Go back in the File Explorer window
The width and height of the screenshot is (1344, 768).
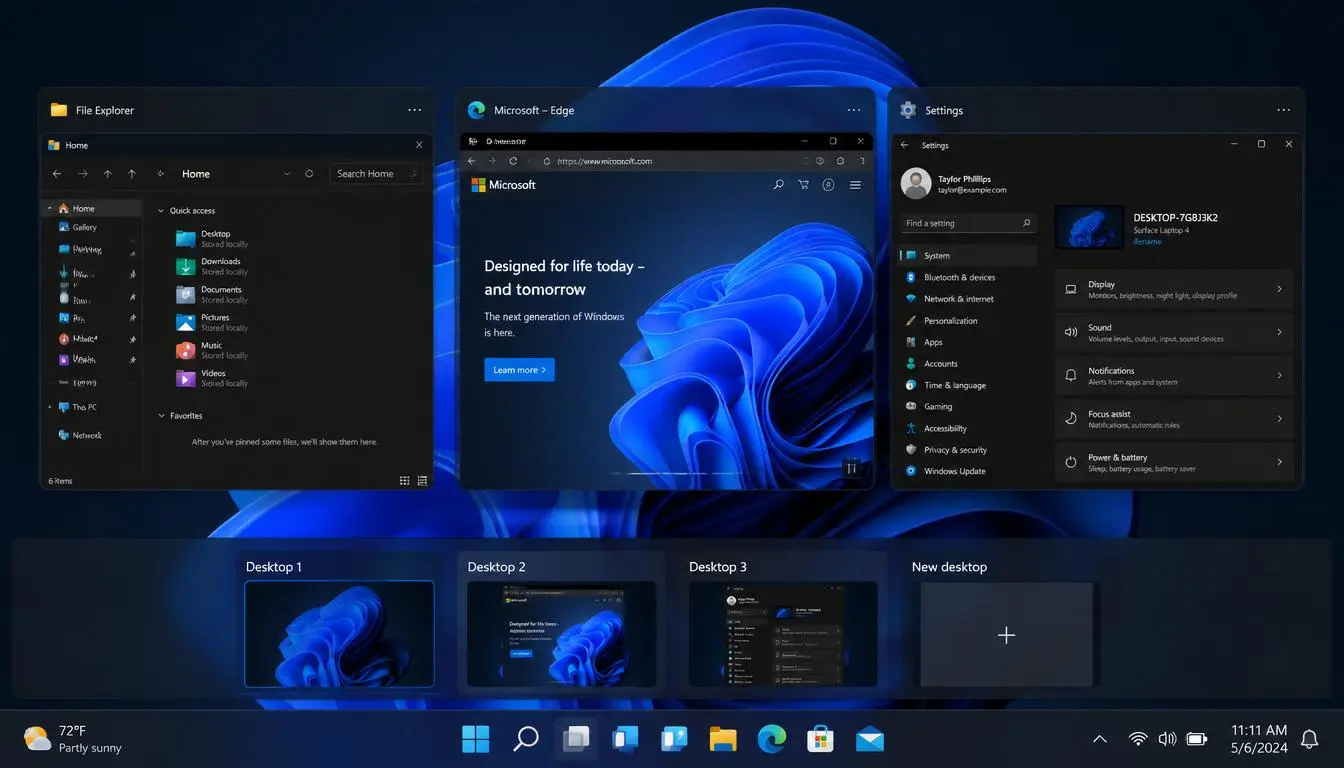coord(57,174)
